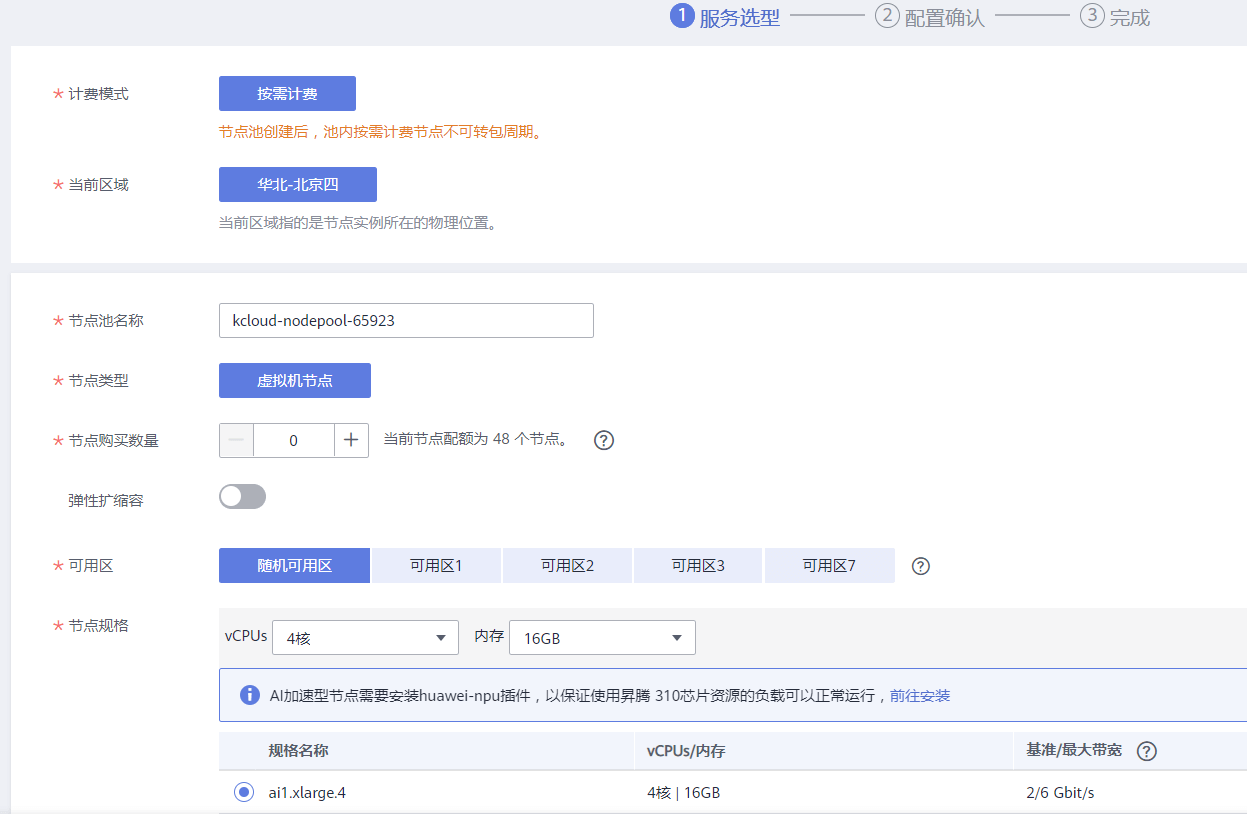Click the 节点池名称 field label
The image size is (1247, 815).
tap(106, 320)
